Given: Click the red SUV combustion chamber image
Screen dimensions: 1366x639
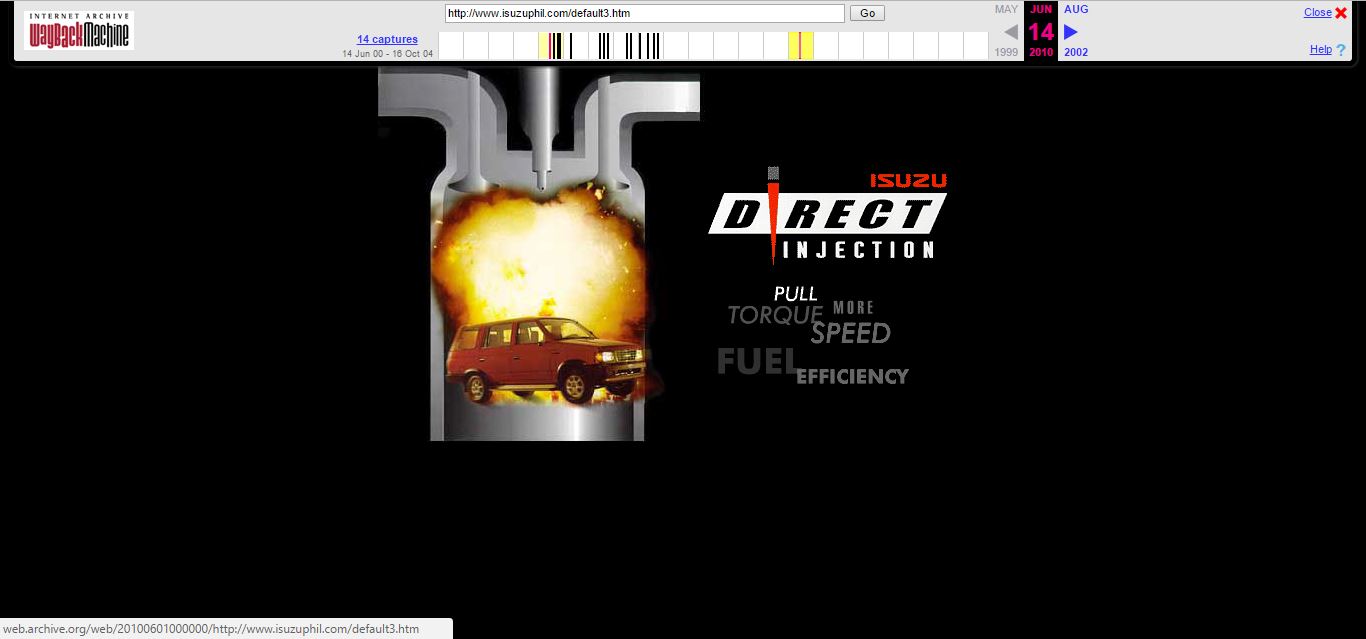Looking at the screenshot, I should (x=539, y=254).
